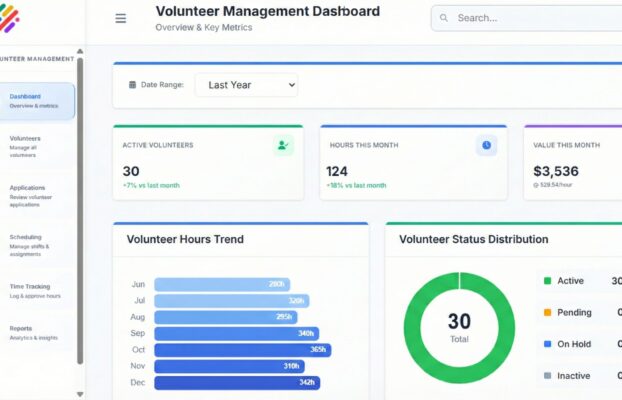
Task: Click the calendar icon beside Date Range
Action: point(132,85)
